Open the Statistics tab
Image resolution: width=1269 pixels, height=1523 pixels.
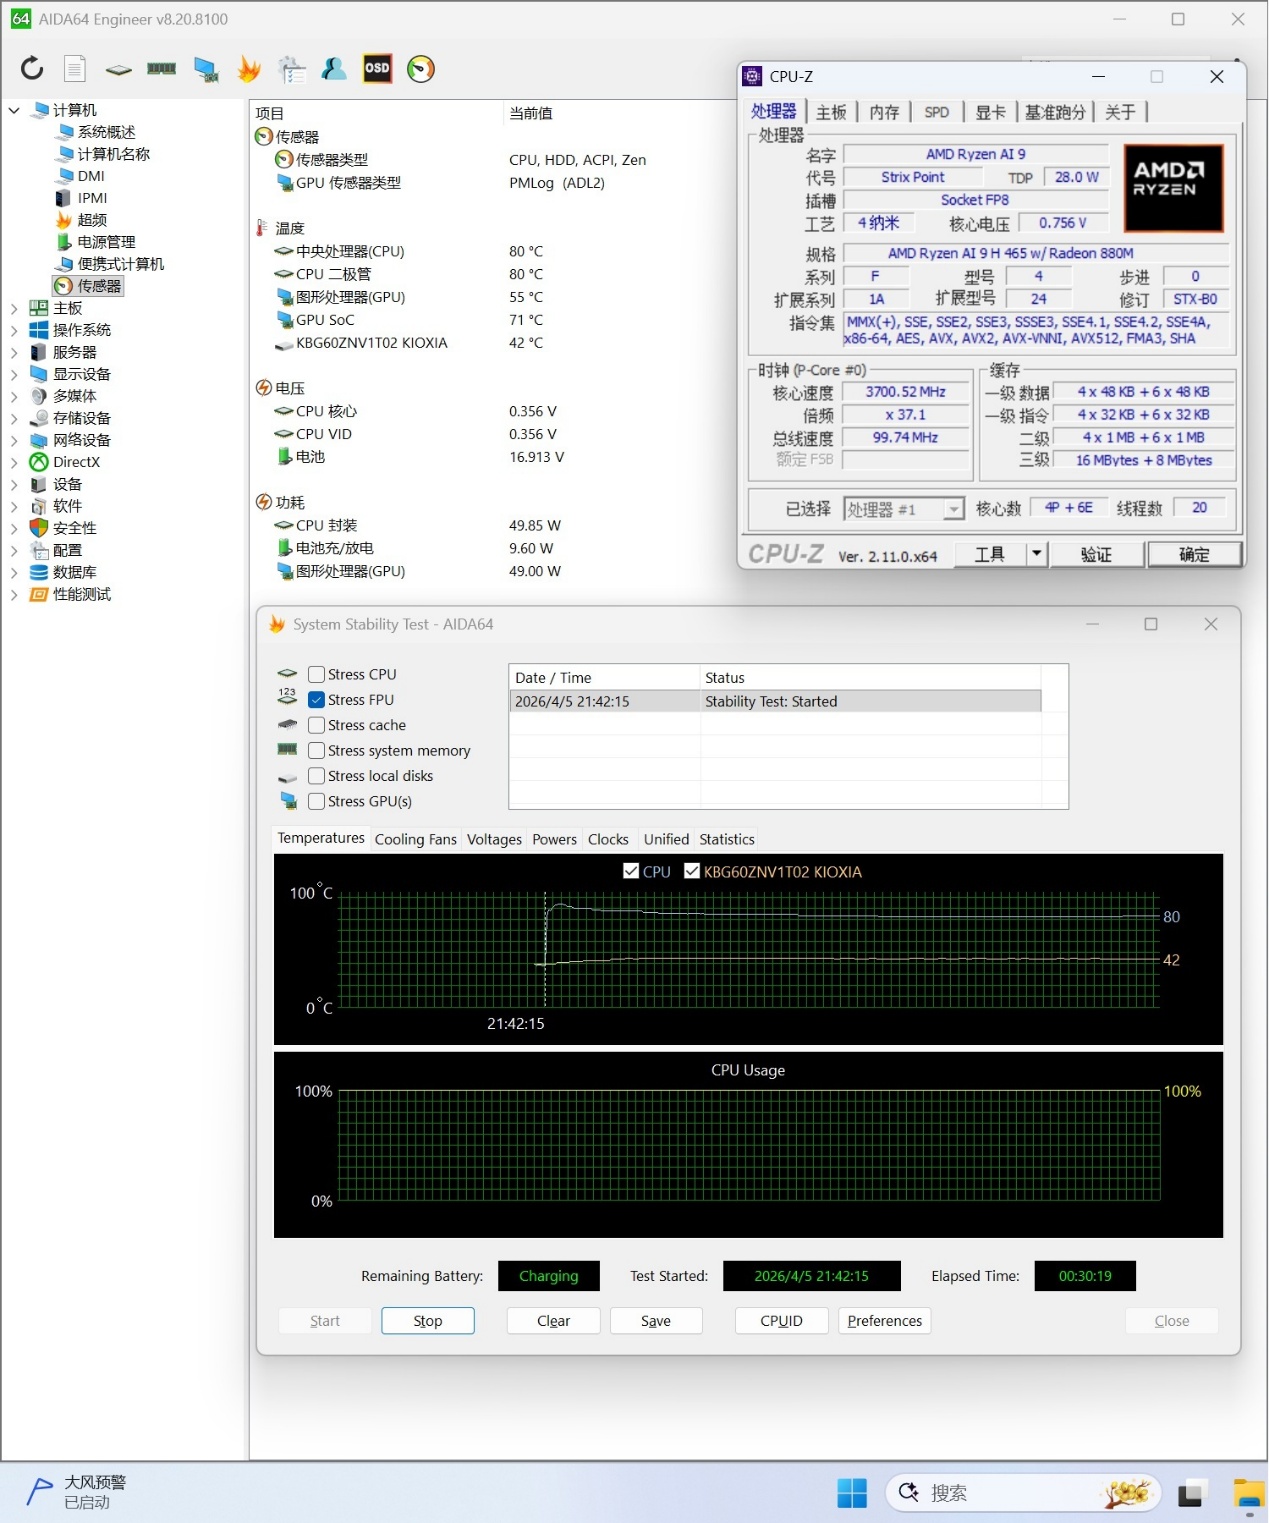727,840
